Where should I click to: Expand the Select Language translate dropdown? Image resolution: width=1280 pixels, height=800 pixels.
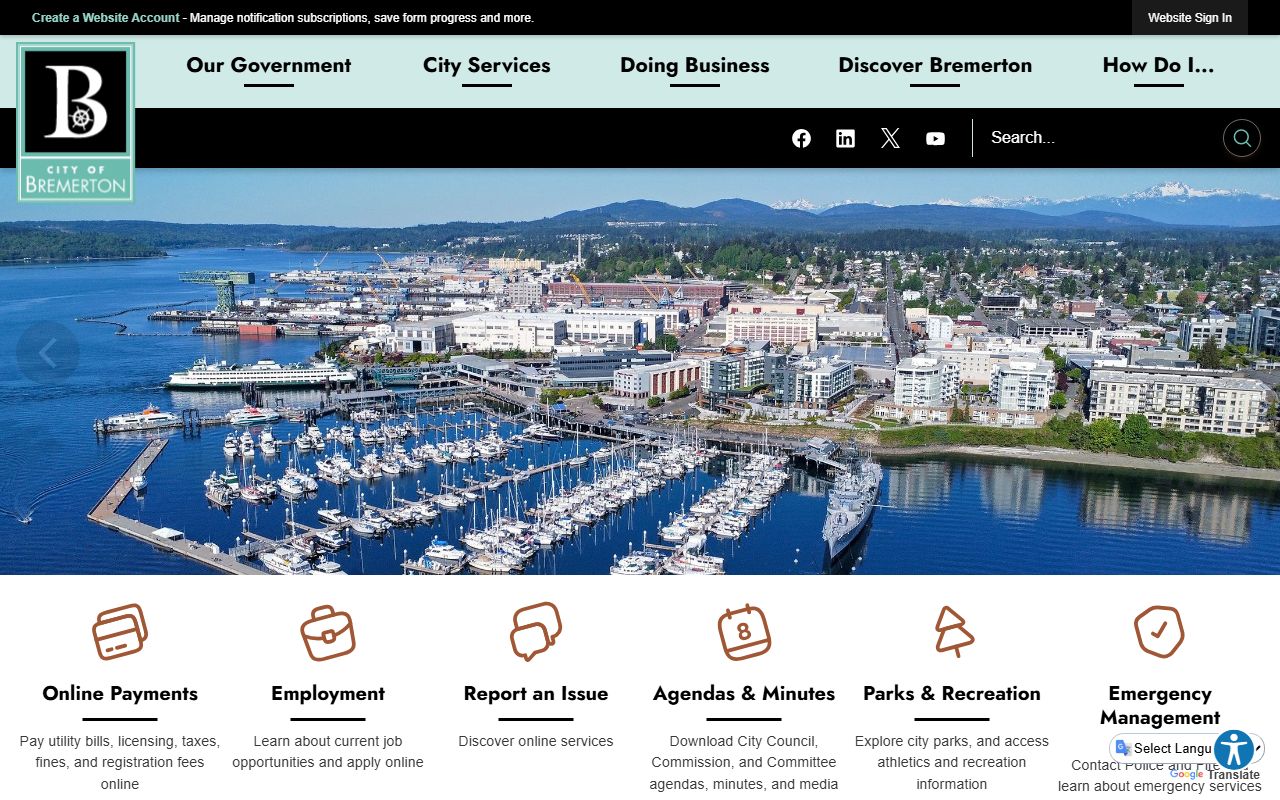[1185, 748]
